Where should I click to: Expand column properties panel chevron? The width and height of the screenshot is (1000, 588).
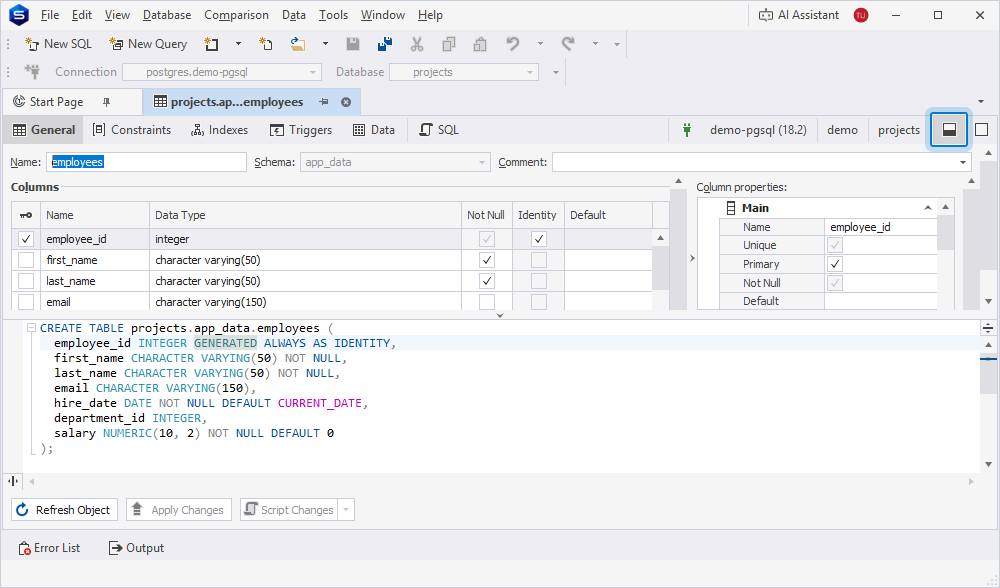click(x=693, y=258)
